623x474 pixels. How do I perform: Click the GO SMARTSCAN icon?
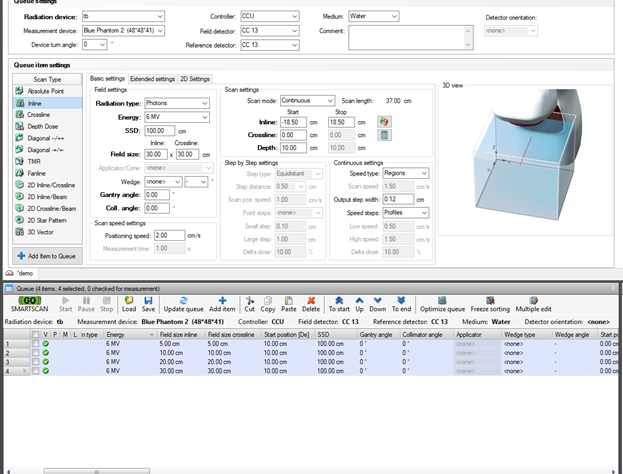coord(30,304)
